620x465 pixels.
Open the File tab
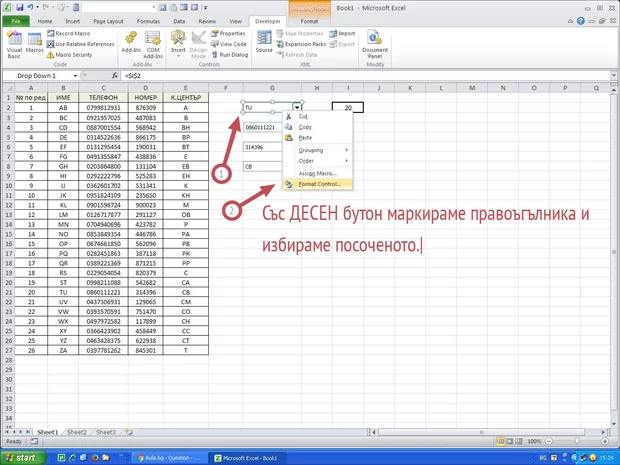[x=16, y=21]
